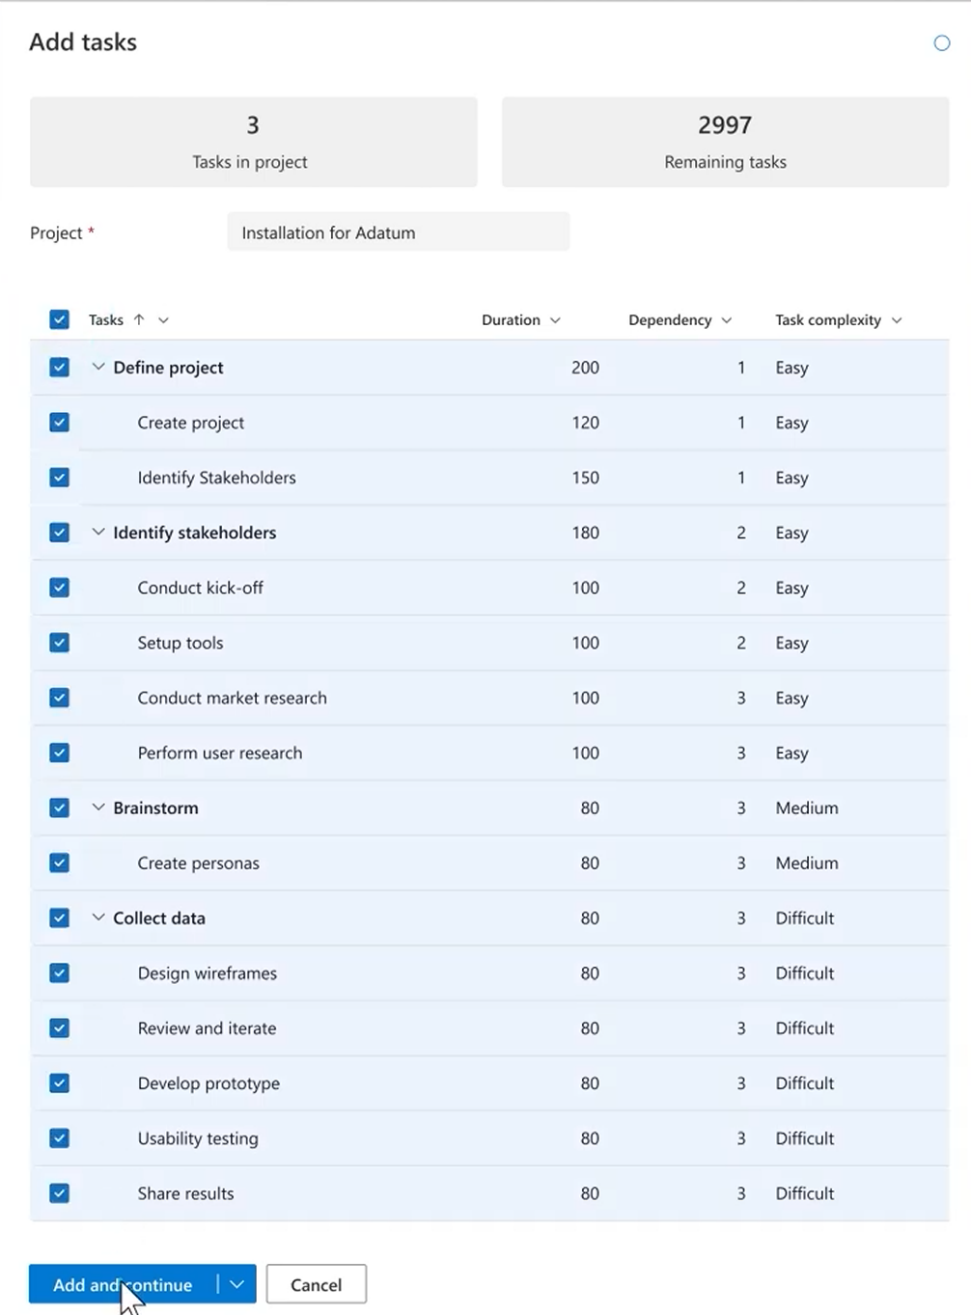Open the Duration column dropdown

tap(555, 321)
